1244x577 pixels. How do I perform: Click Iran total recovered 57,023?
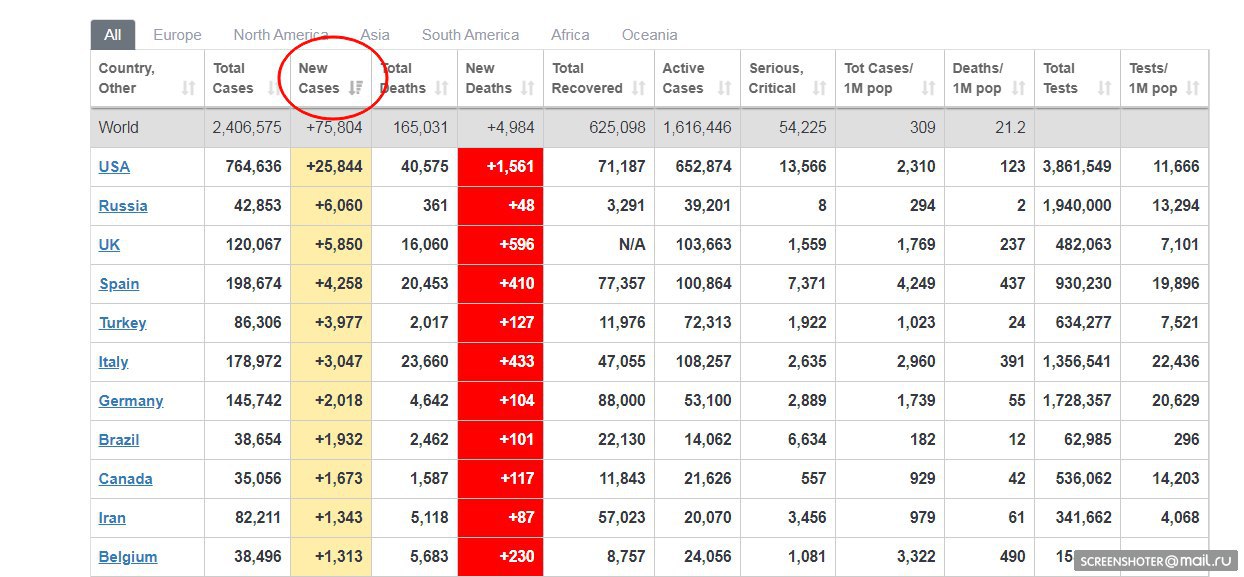click(620, 518)
